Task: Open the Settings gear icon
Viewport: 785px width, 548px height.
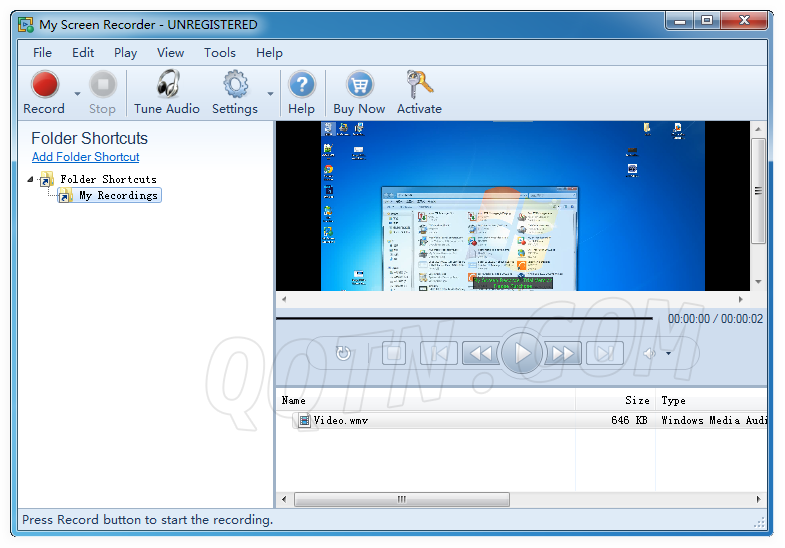Action: [x=235, y=86]
